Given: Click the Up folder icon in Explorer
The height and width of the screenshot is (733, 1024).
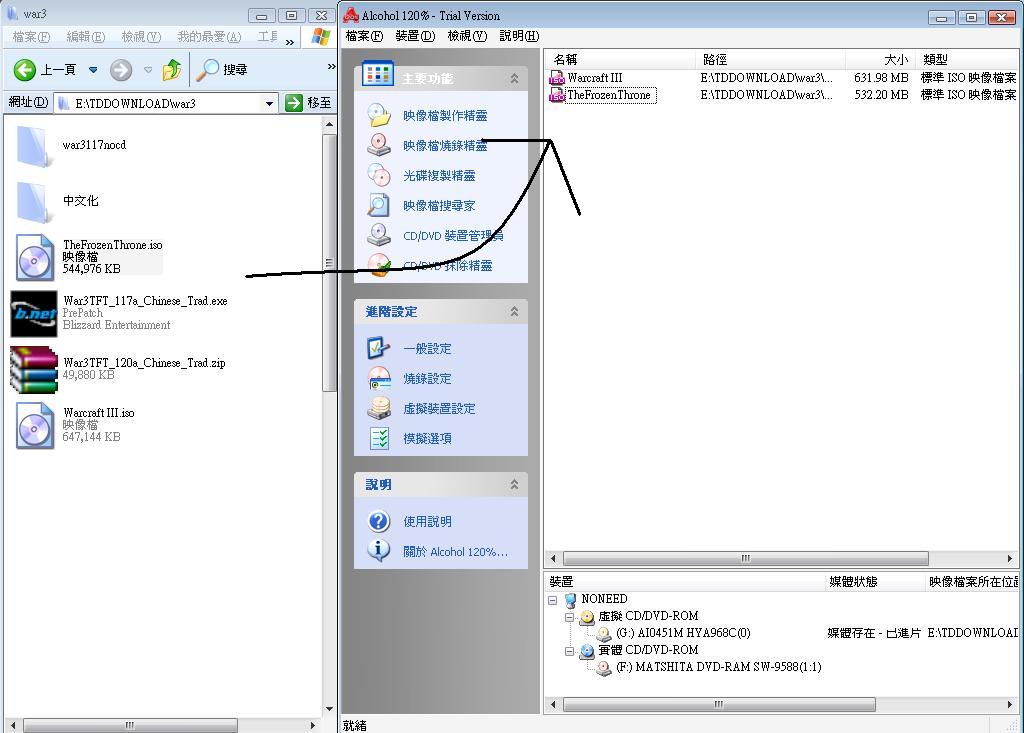Looking at the screenshot, I should coord(172,69).
